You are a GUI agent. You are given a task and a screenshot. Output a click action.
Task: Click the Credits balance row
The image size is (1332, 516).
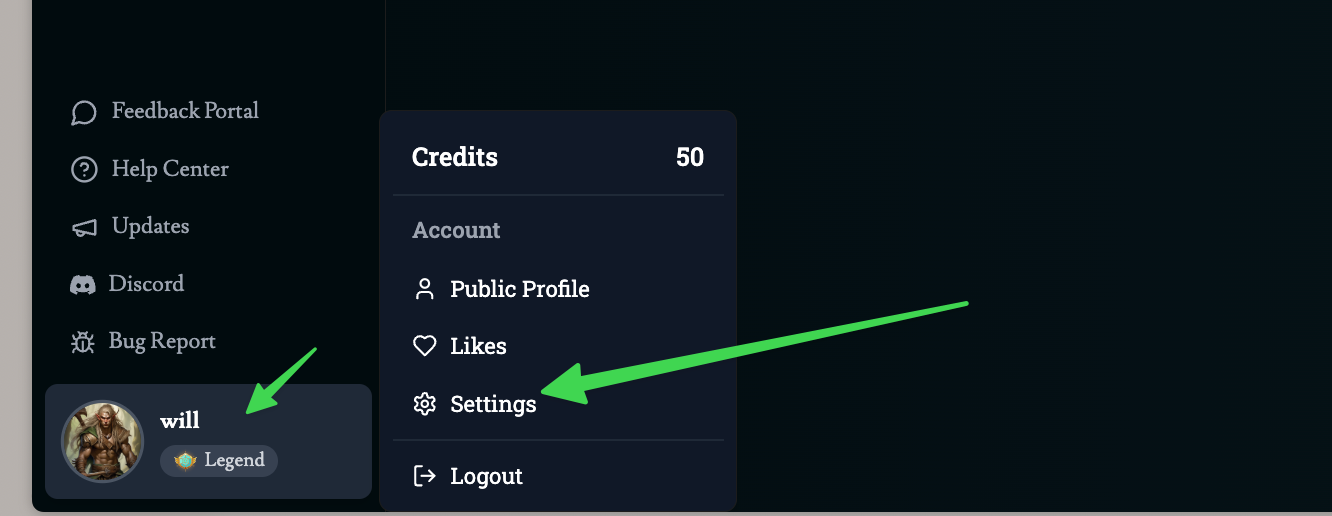557,157
